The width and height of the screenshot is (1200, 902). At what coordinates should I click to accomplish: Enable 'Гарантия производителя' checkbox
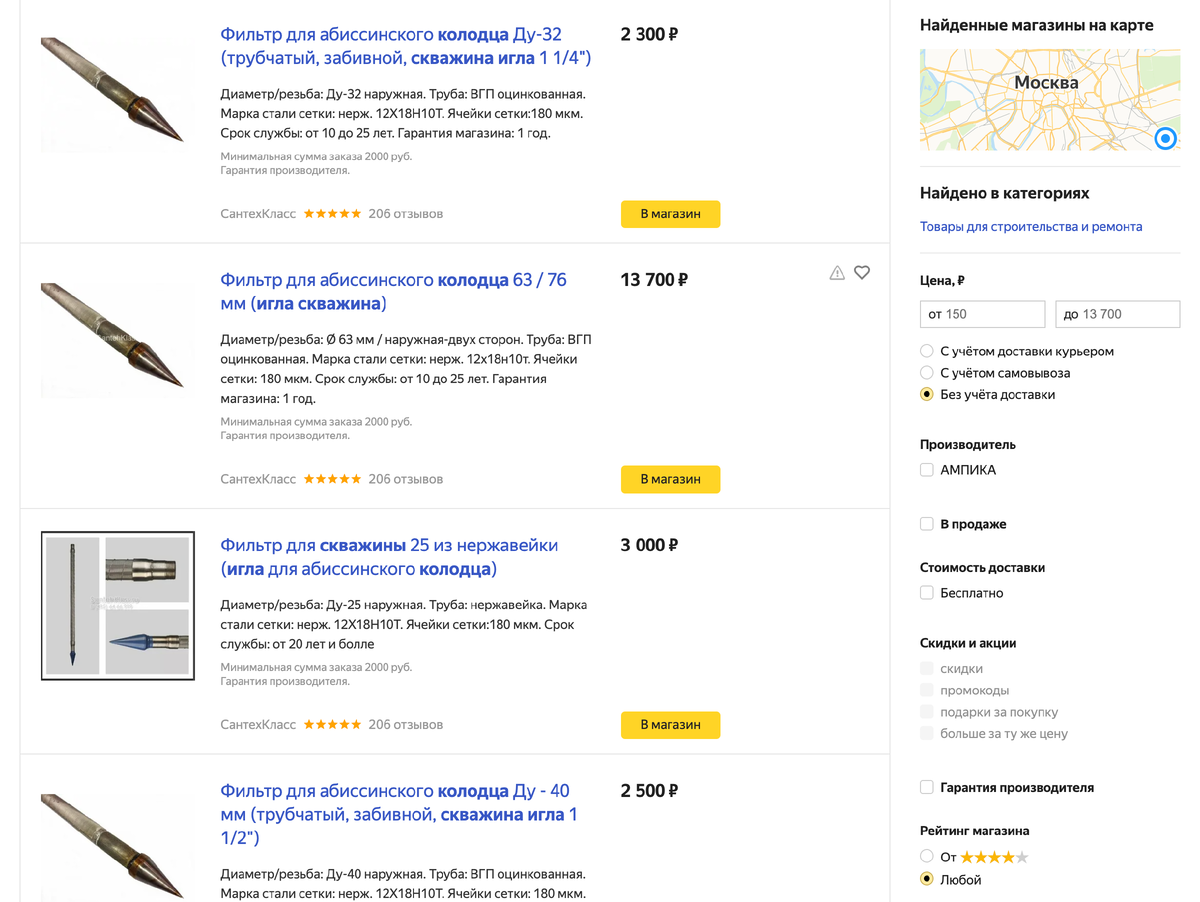click(x=927, y=788)
